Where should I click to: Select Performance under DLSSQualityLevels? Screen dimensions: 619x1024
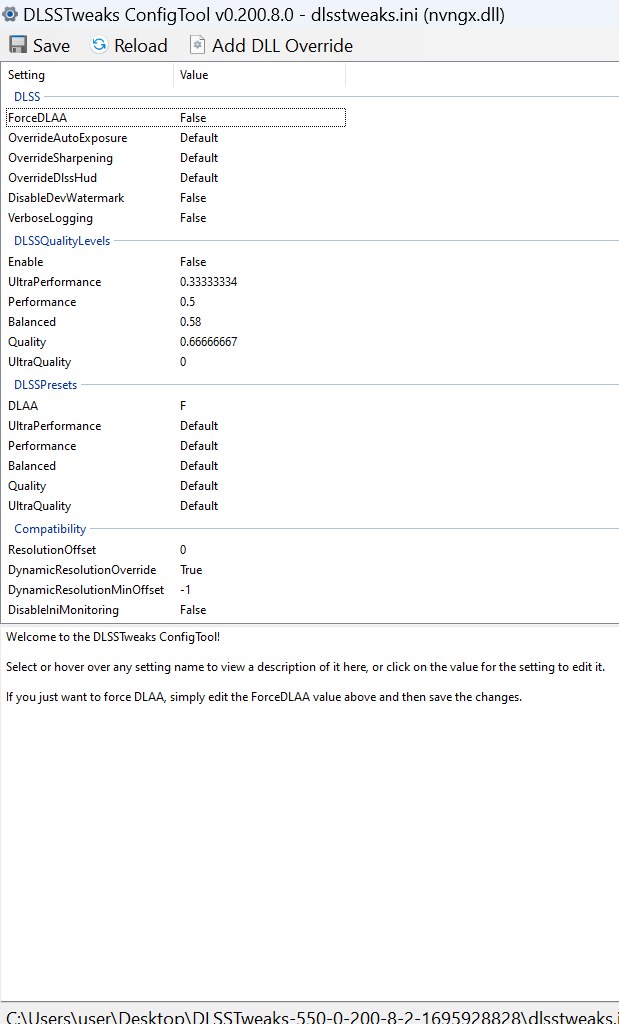point(42,302)
